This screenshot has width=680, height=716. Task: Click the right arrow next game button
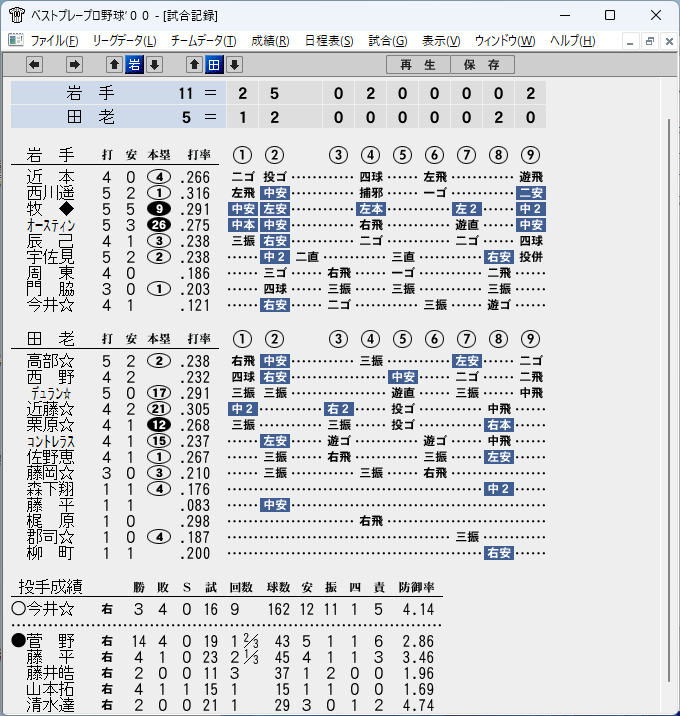(x=74, y=64)
